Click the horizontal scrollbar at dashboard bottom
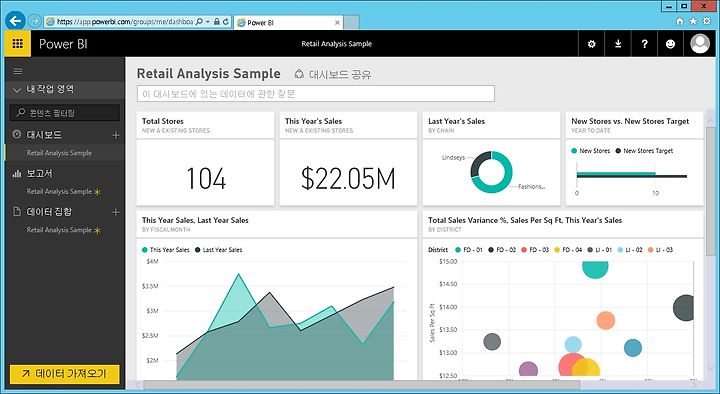The width and height of the screenshot is (720, 394). click(x=362, y=384)
